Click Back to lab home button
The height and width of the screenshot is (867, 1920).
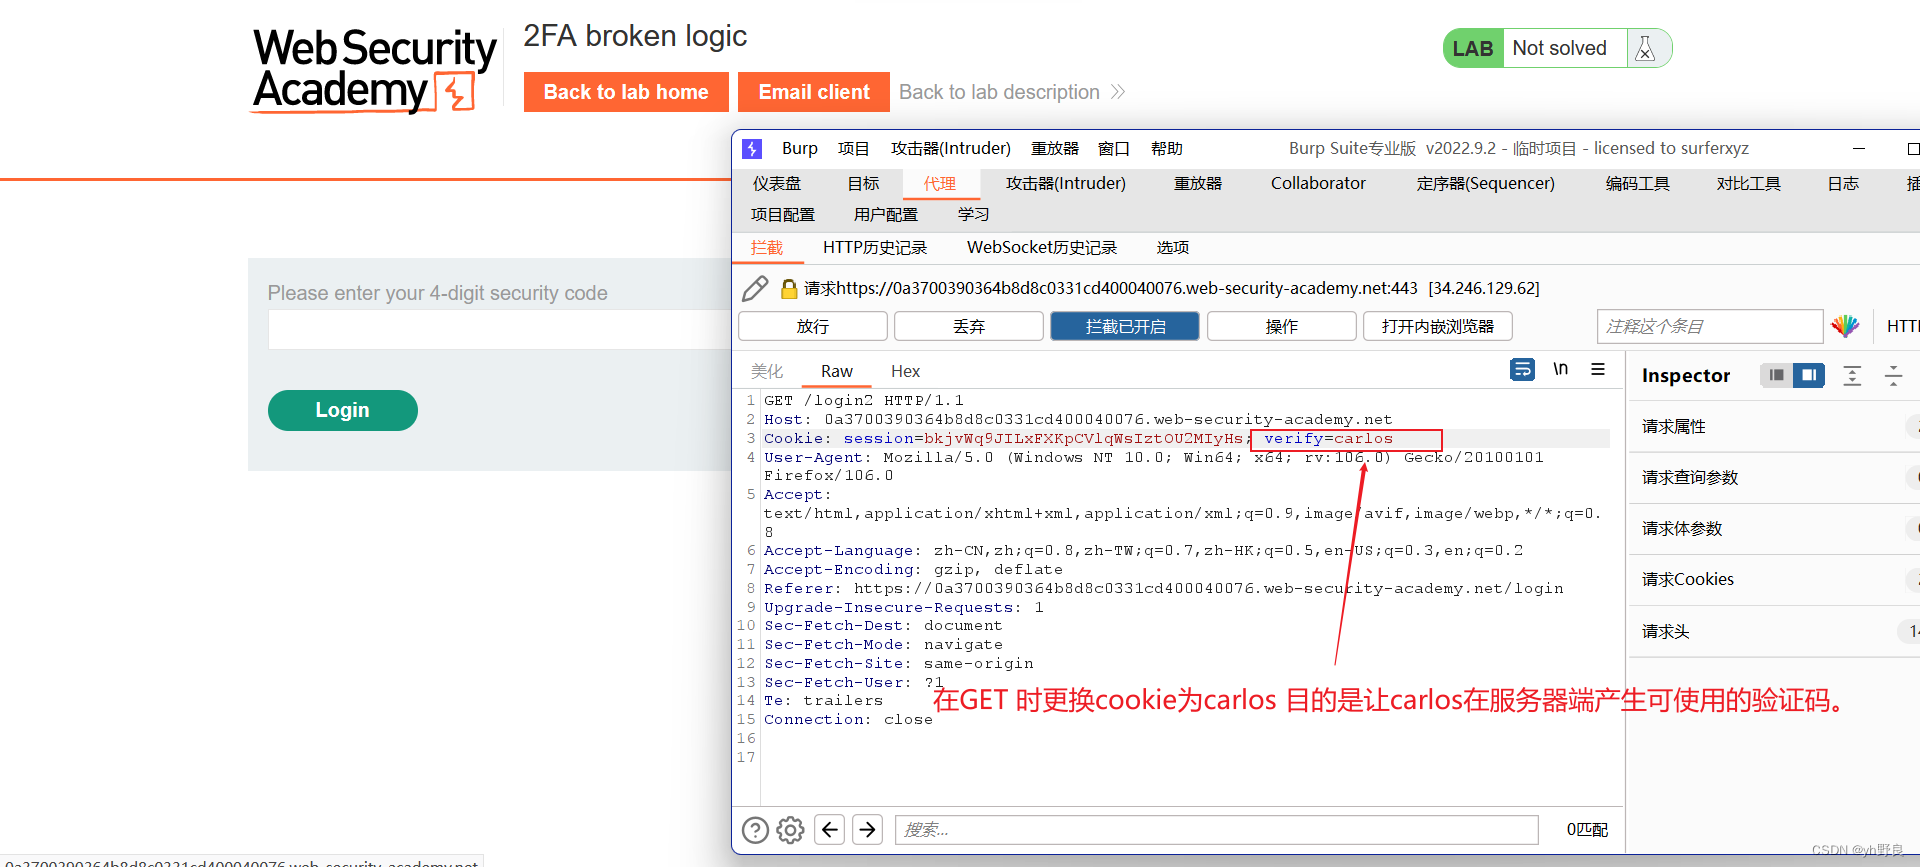(626, 92)
